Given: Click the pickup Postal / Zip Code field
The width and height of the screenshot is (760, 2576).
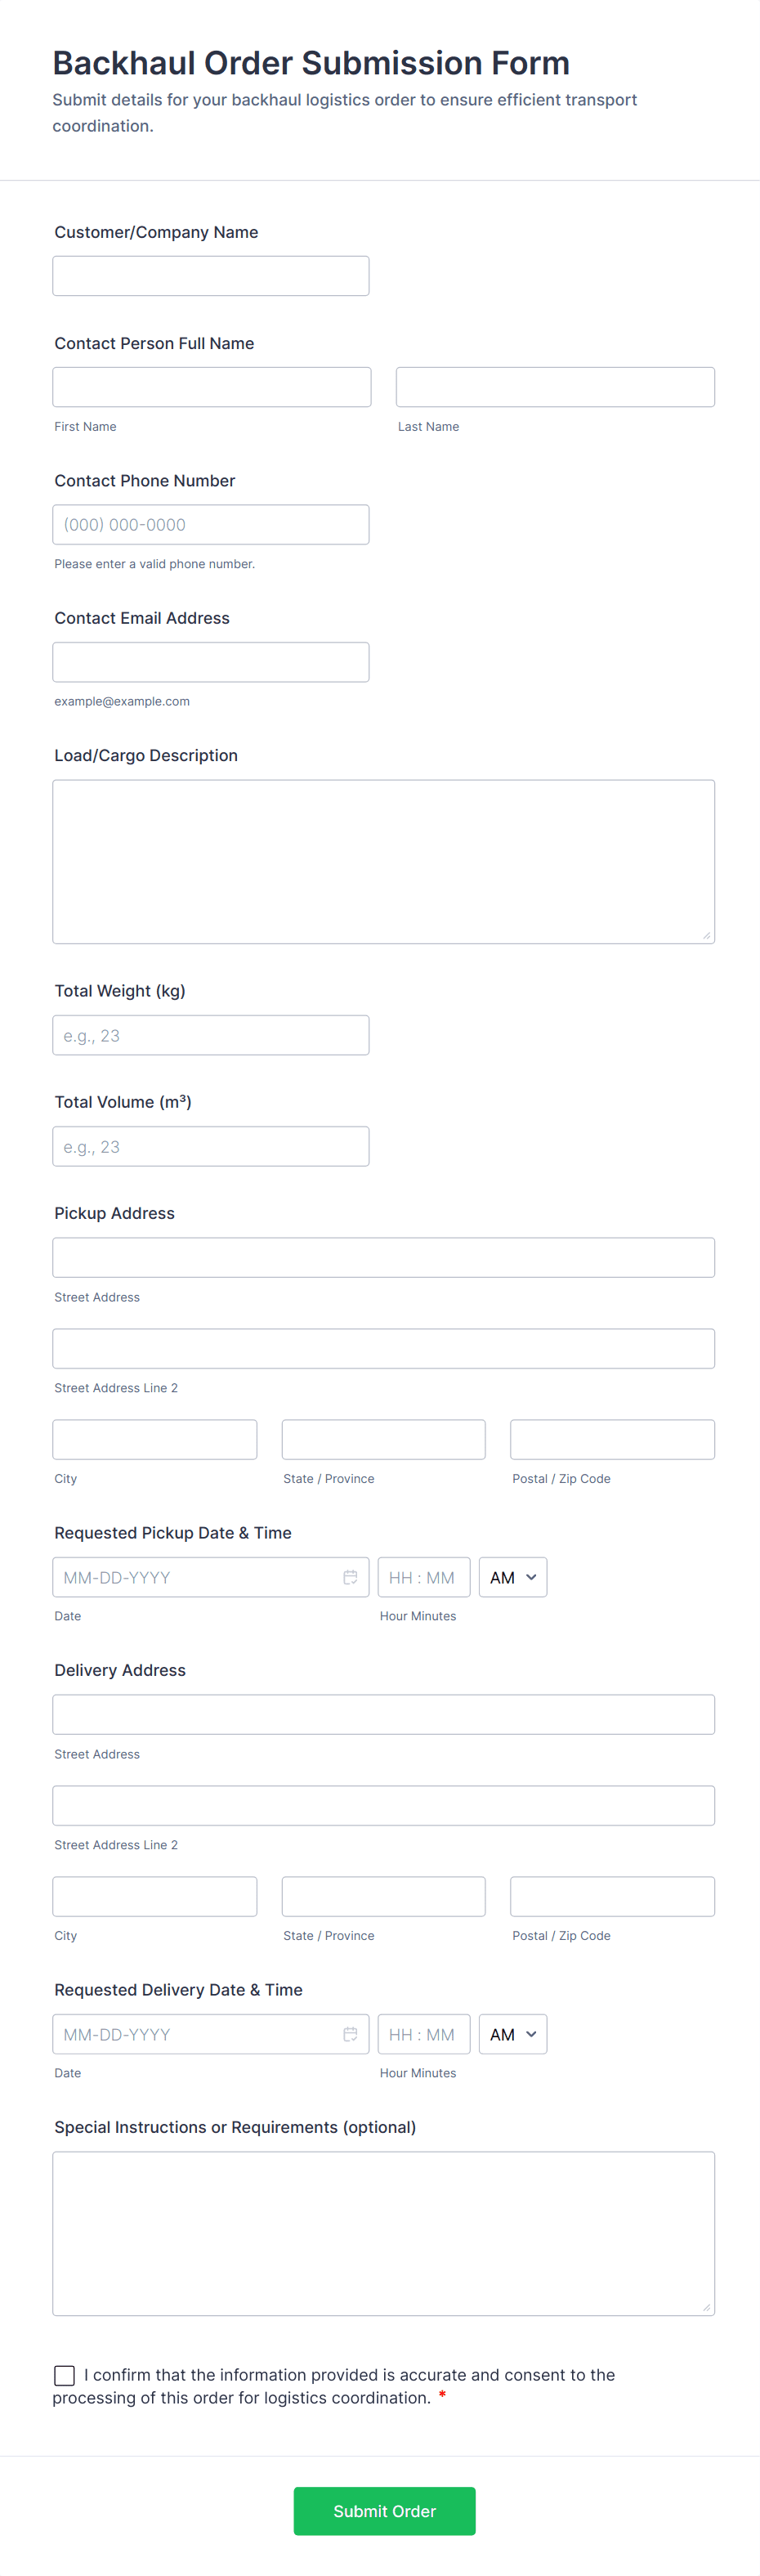Looking at the screenshot, I should (611, 1439).
